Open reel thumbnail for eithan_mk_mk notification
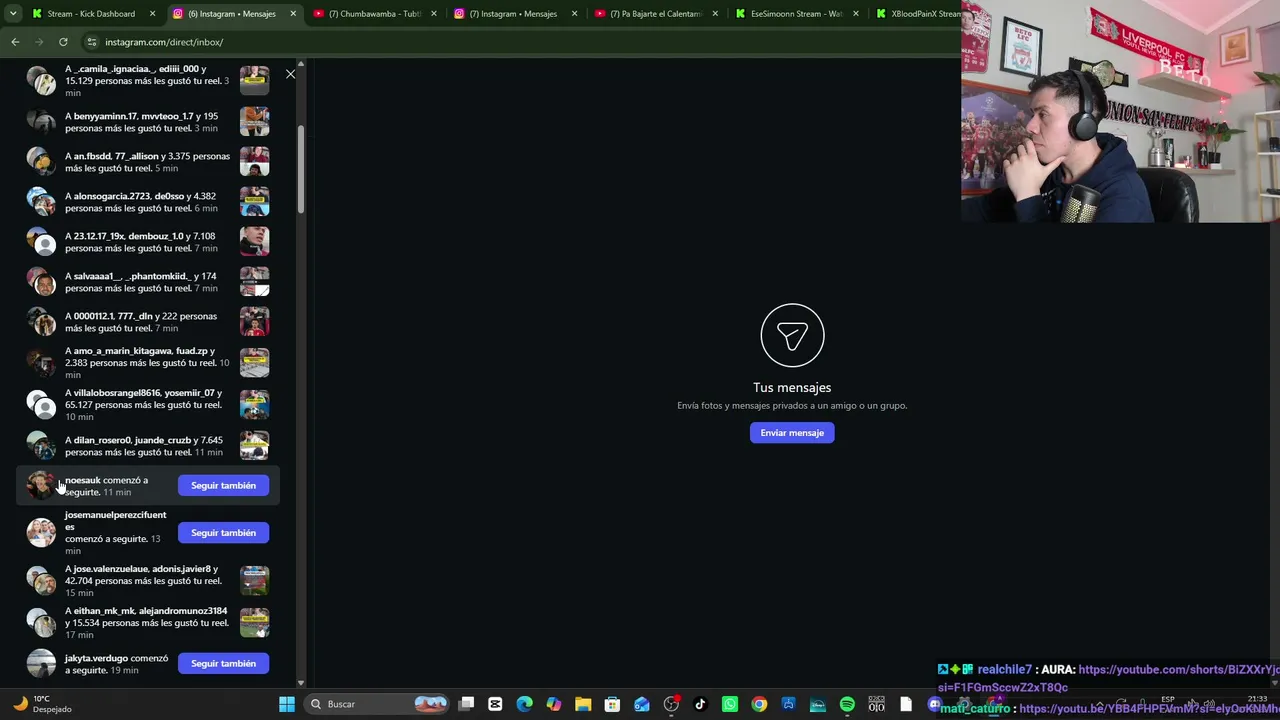1280x720 pixels. point(254,623)
